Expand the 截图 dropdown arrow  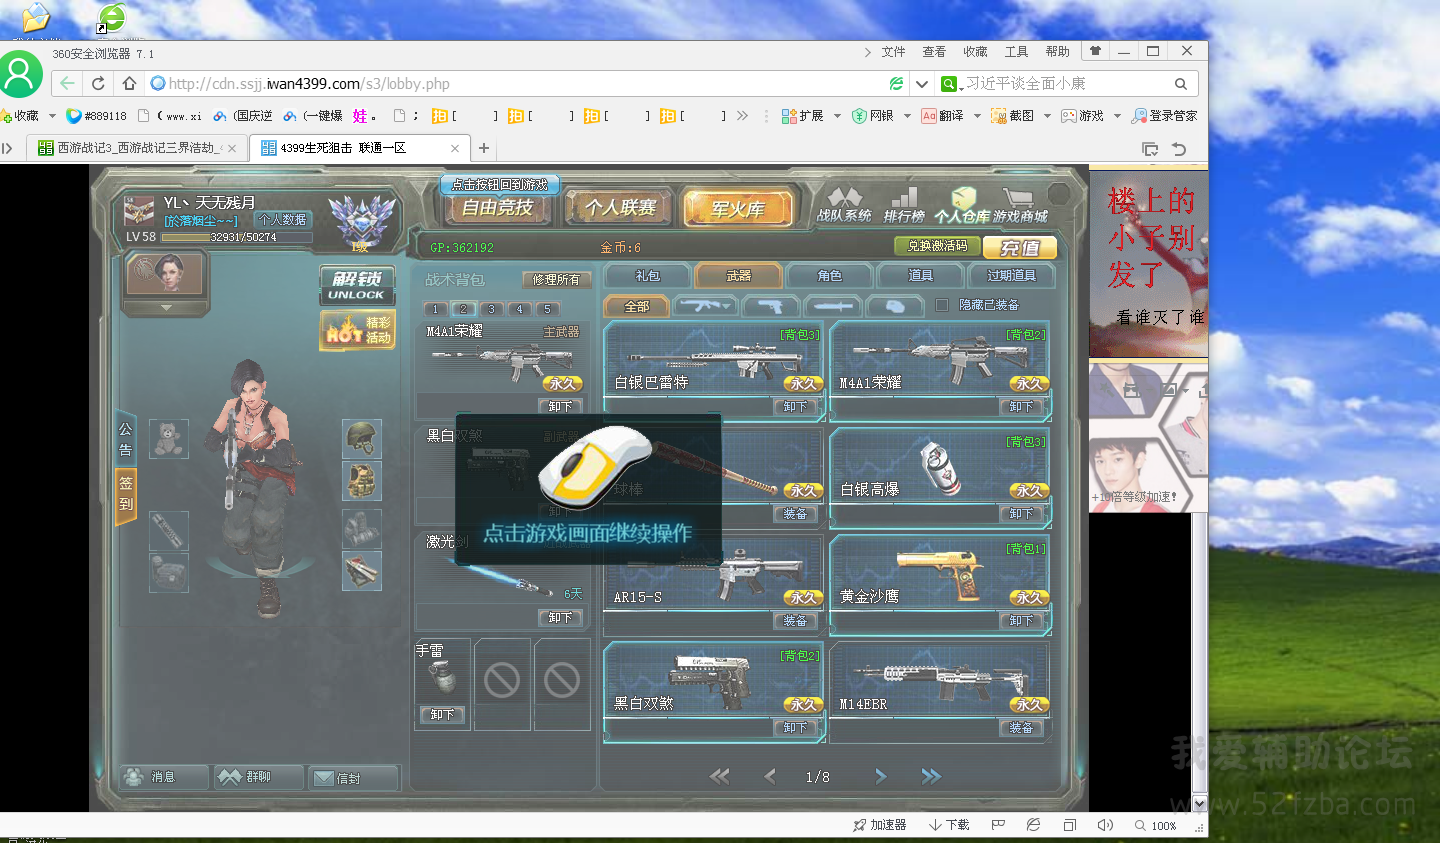click(x=1047, y=116)
